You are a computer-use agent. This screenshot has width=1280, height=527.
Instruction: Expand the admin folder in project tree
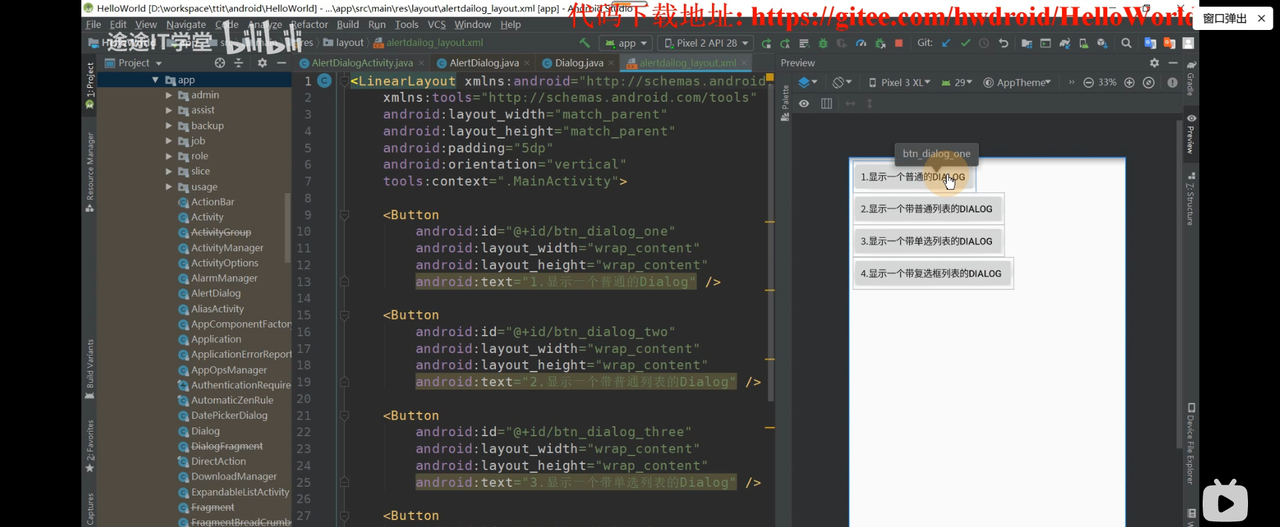click(169, 95)
